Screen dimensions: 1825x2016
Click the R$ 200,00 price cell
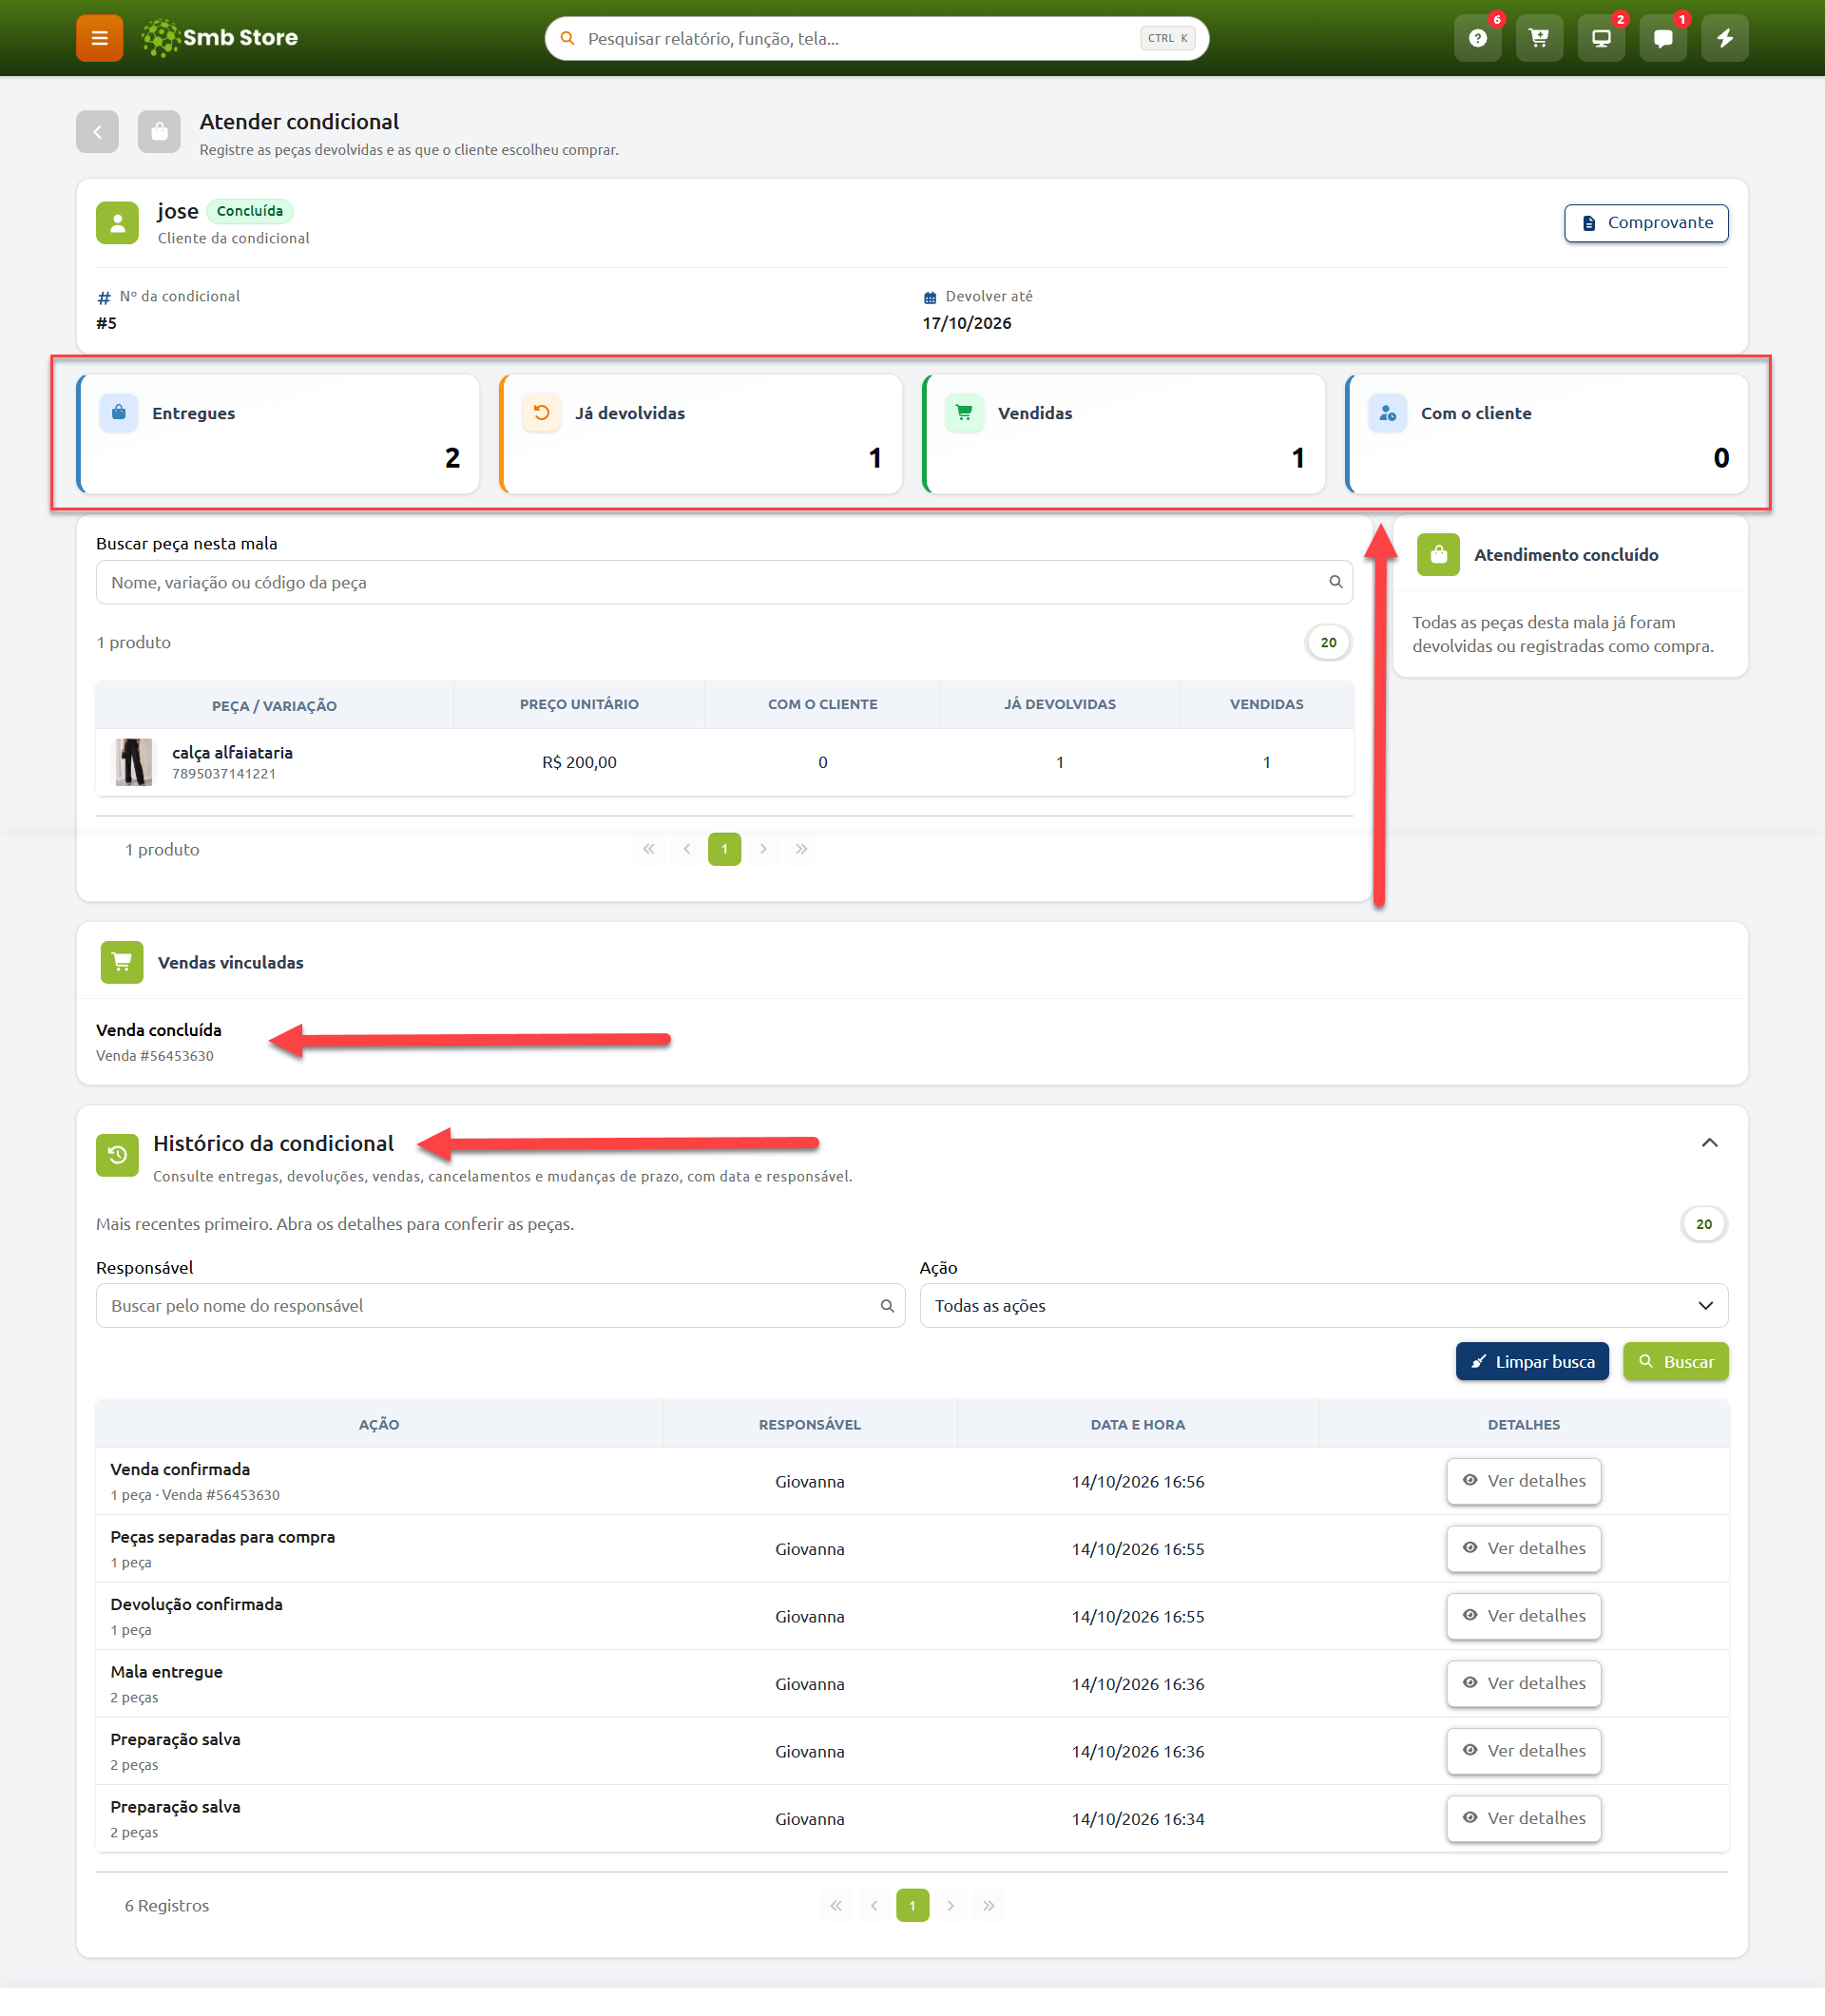(579, 762)
